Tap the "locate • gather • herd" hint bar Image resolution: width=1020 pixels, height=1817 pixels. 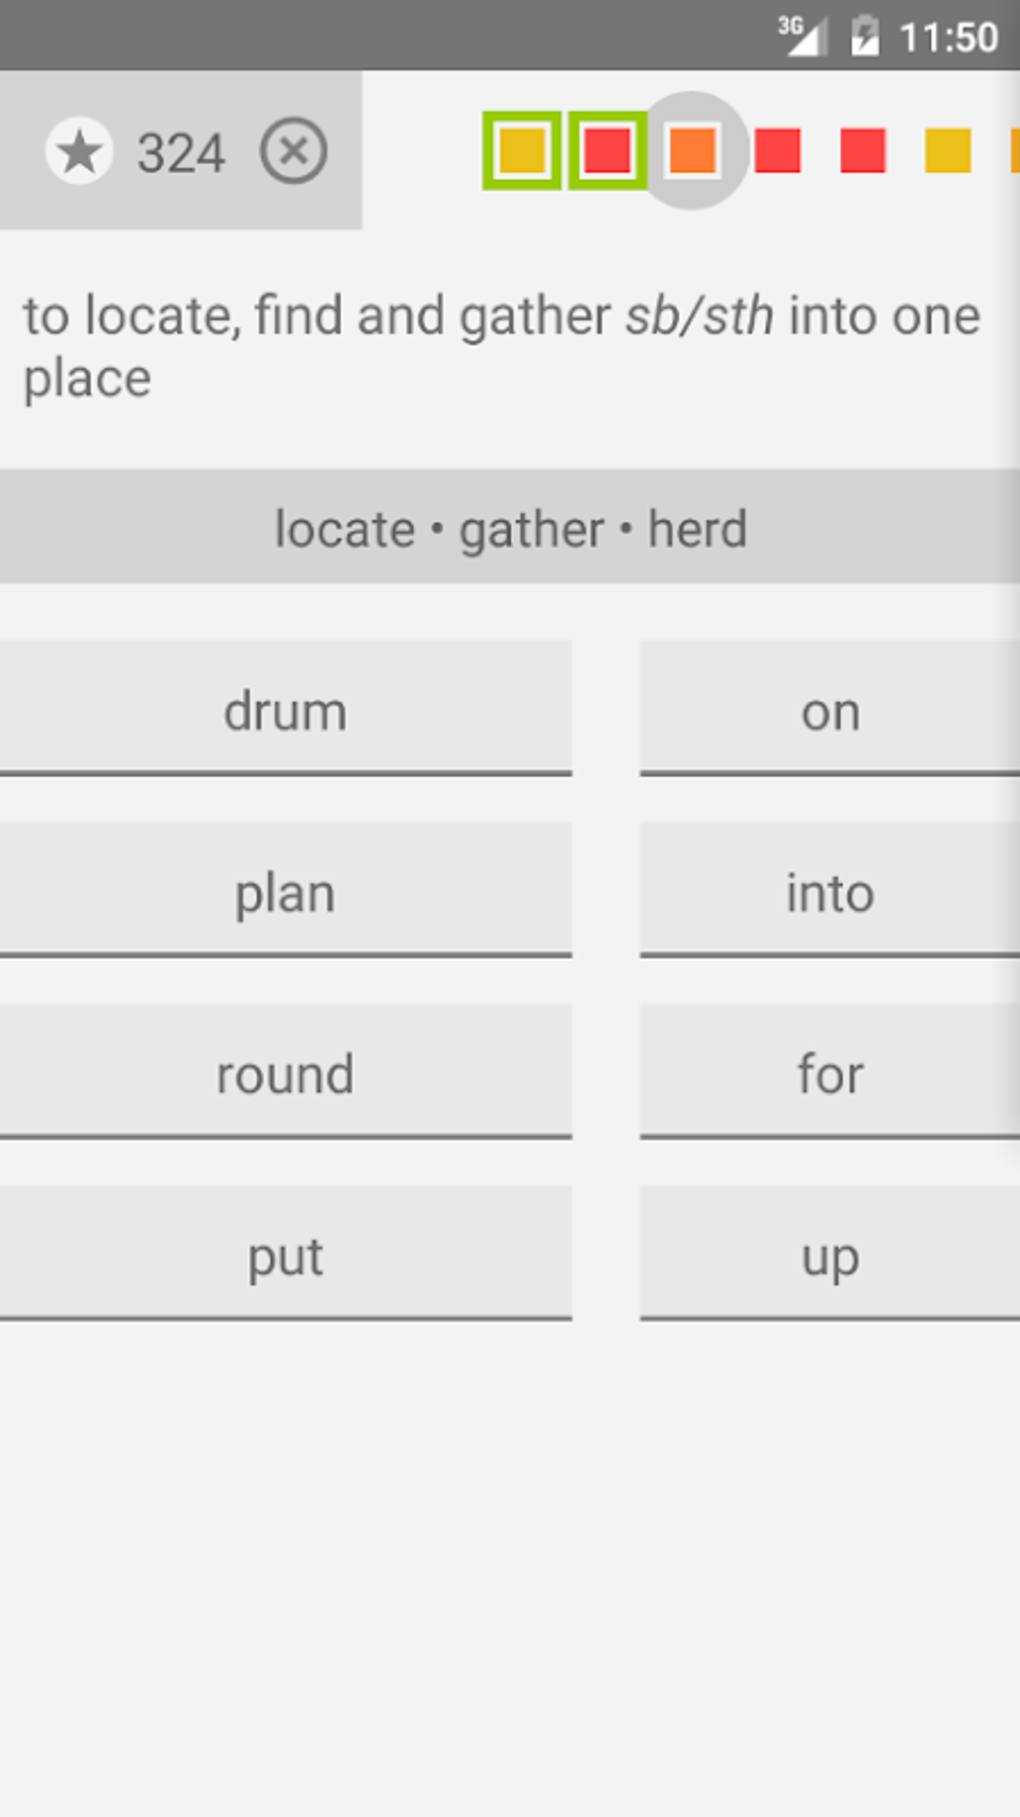click(x=510, y=527)
